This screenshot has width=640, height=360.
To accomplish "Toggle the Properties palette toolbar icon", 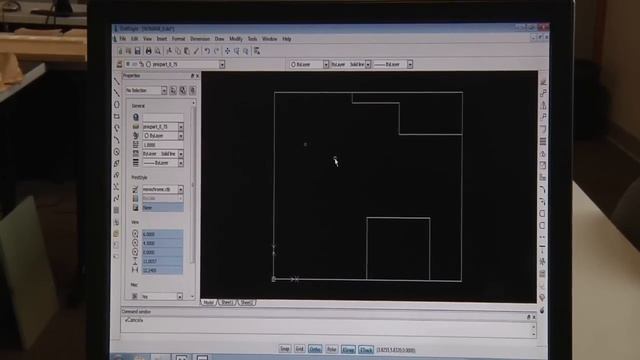I will pos(257,51).
